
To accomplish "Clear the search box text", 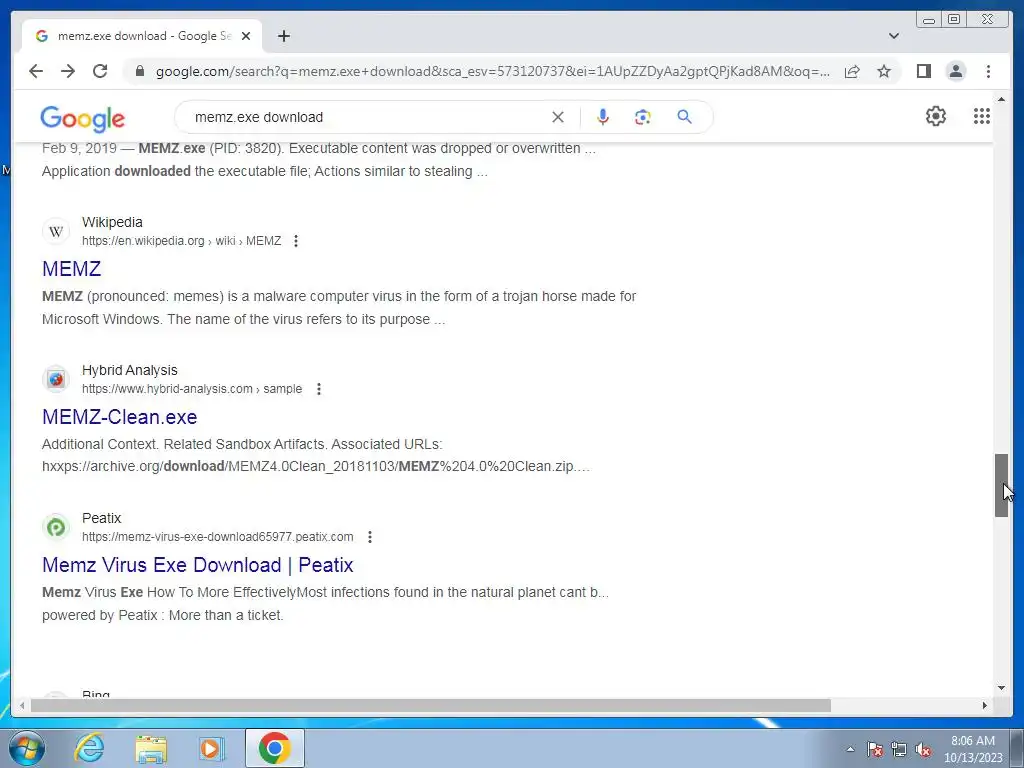I will click(558, 117).
